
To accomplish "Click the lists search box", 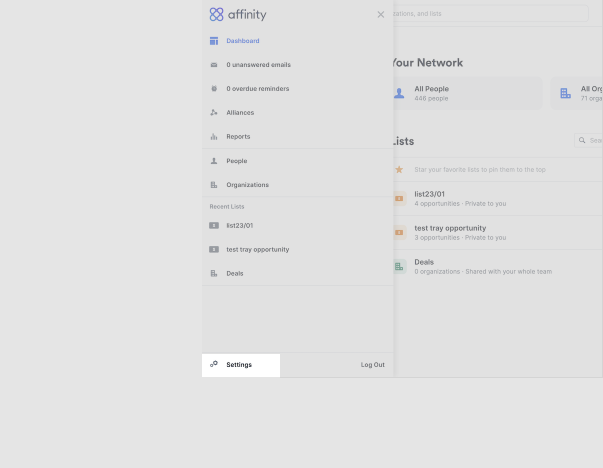I will coord(590,141).
